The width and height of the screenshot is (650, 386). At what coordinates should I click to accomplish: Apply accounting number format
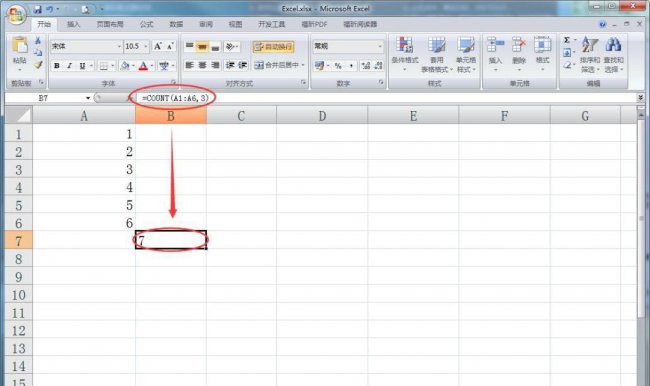(319, 66)
